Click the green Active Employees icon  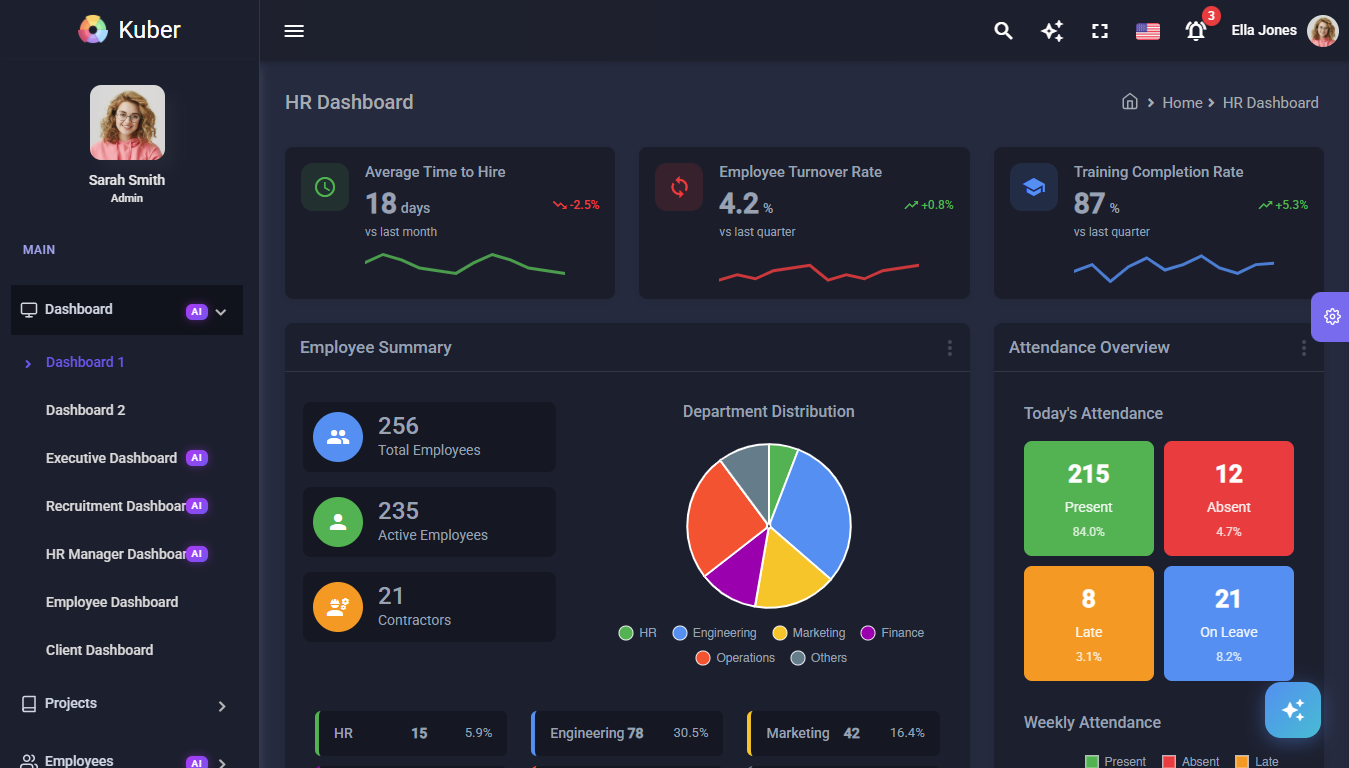(x=338, y=522)
